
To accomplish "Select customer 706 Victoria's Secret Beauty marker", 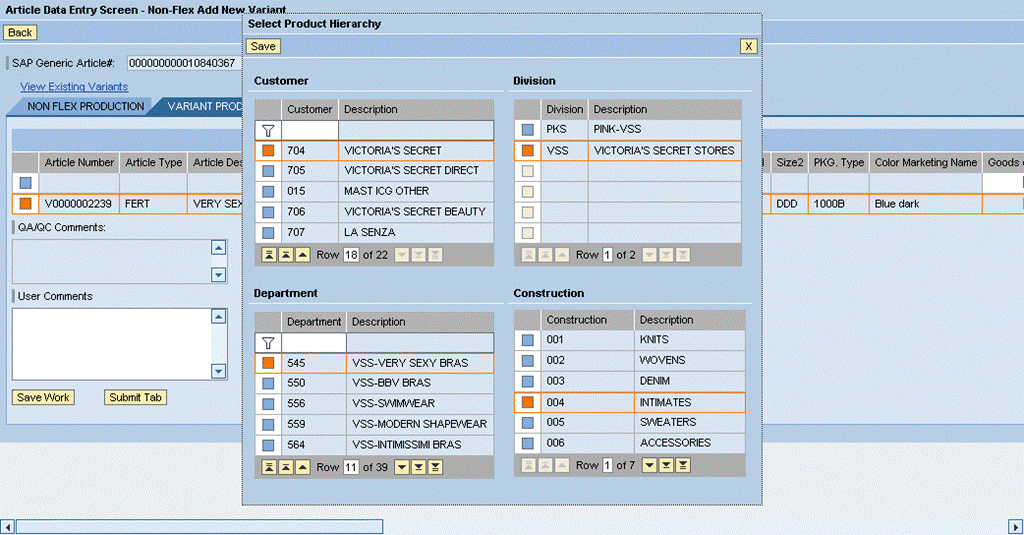I will click(268, 212).
